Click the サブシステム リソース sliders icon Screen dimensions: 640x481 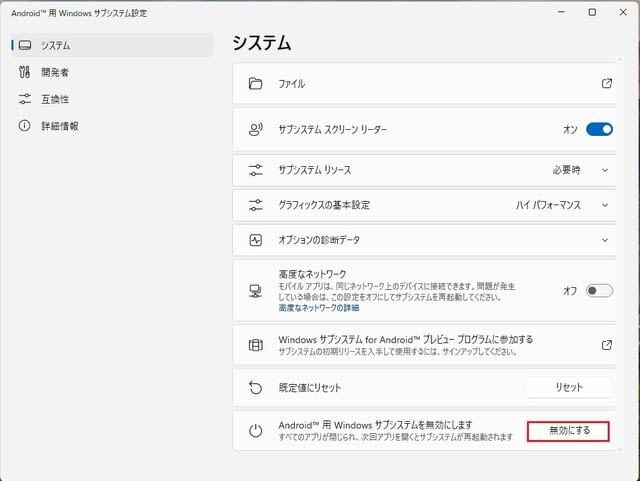click(256, 170)
